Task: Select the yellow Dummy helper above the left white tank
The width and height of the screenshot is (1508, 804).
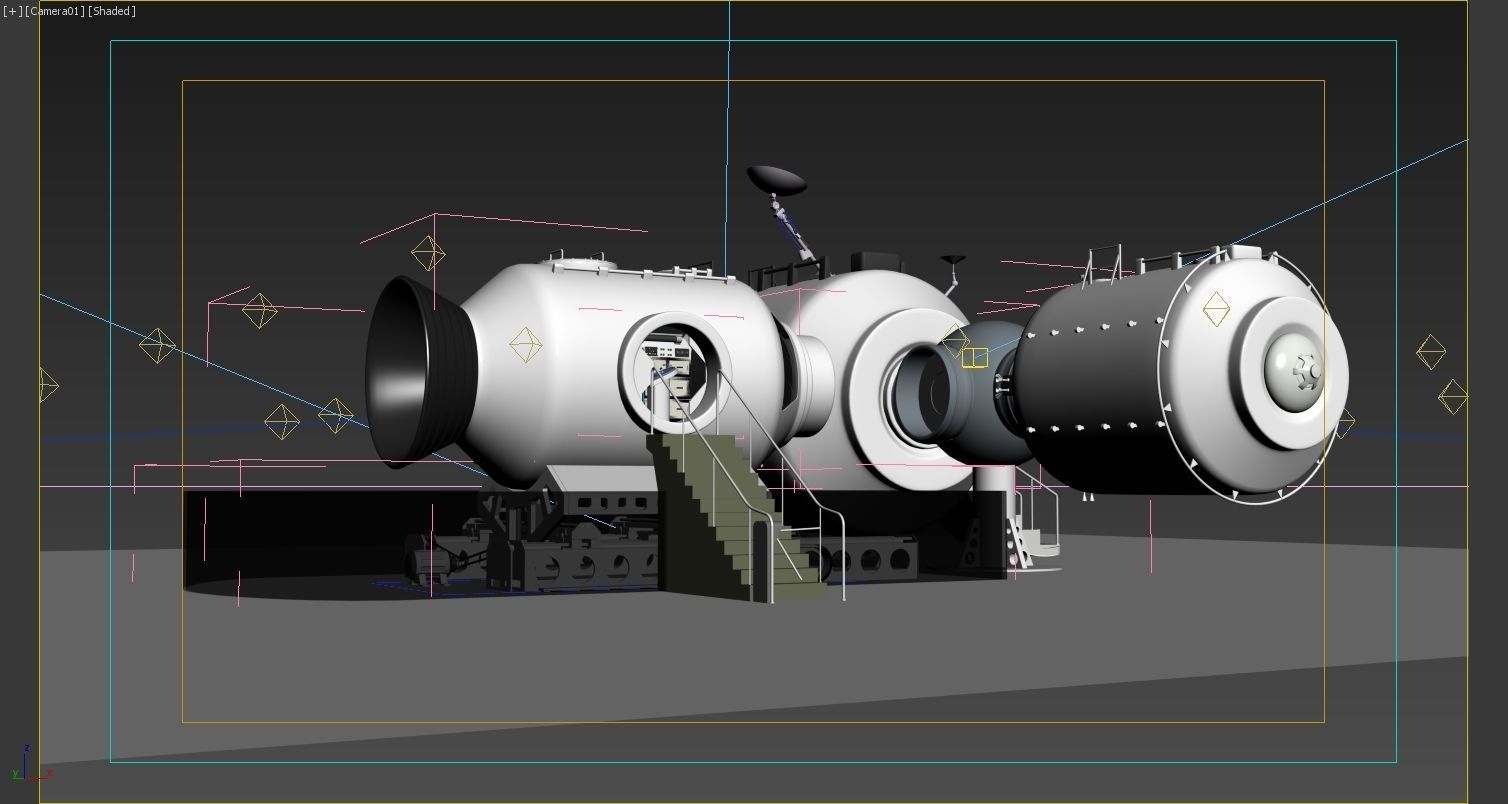Action: click(x=428, y=253)
